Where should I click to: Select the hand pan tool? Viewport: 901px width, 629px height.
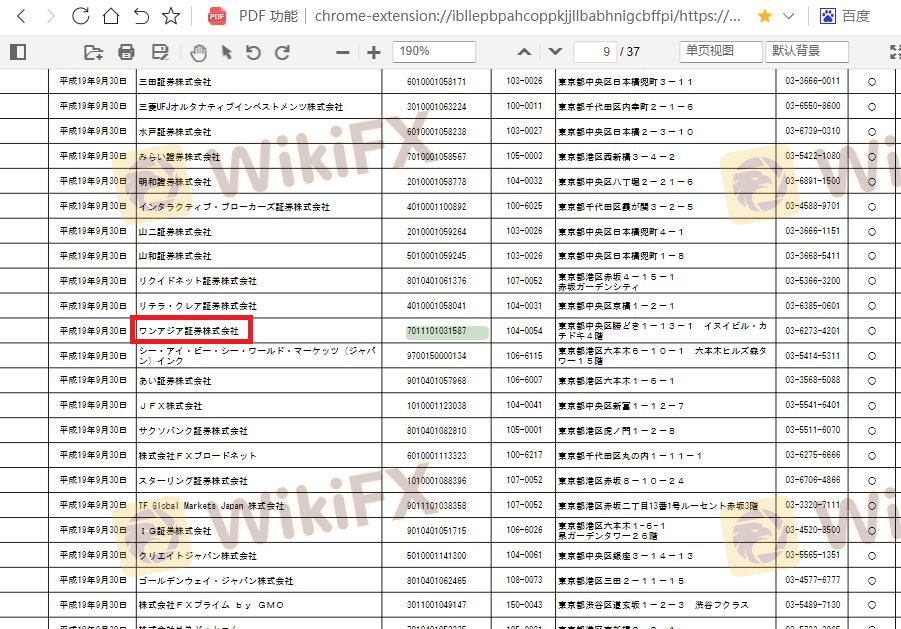[x=199, y=52]
